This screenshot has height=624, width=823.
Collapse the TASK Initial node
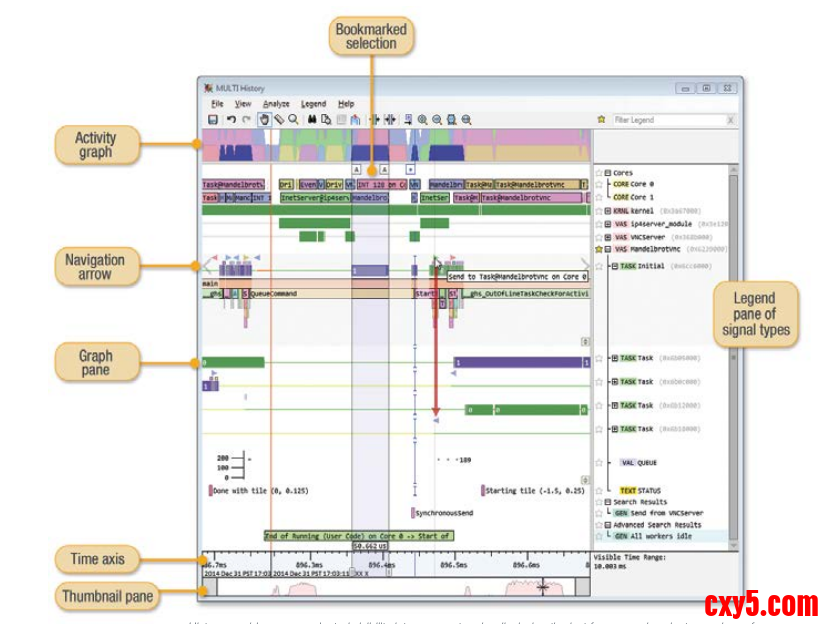pyautogui.click(x=615, y=266)
